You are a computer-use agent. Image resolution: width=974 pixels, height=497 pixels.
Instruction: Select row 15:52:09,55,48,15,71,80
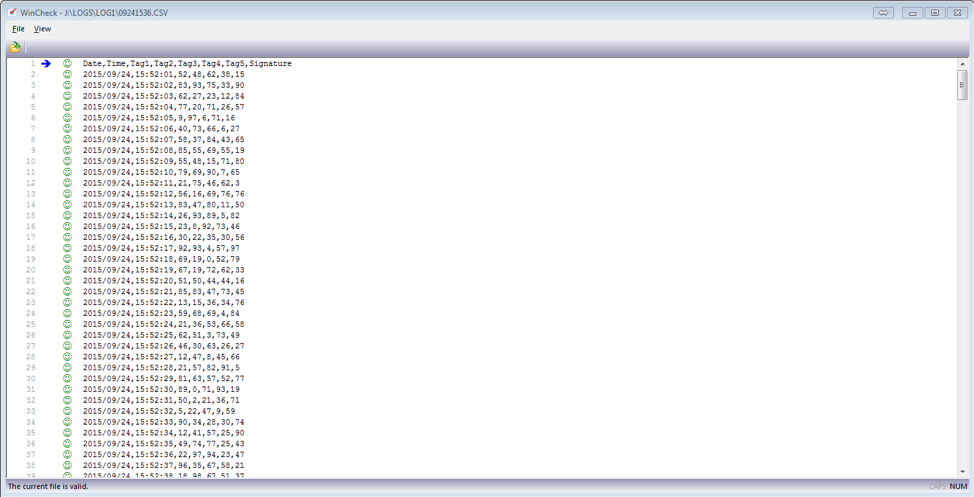pyautogui.click(x=163, y=161)
